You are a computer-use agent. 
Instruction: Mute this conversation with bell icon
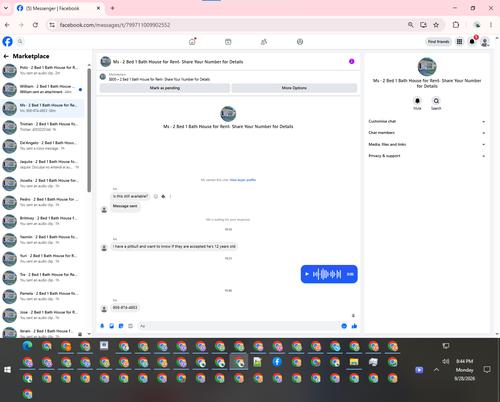coord(417,101)
